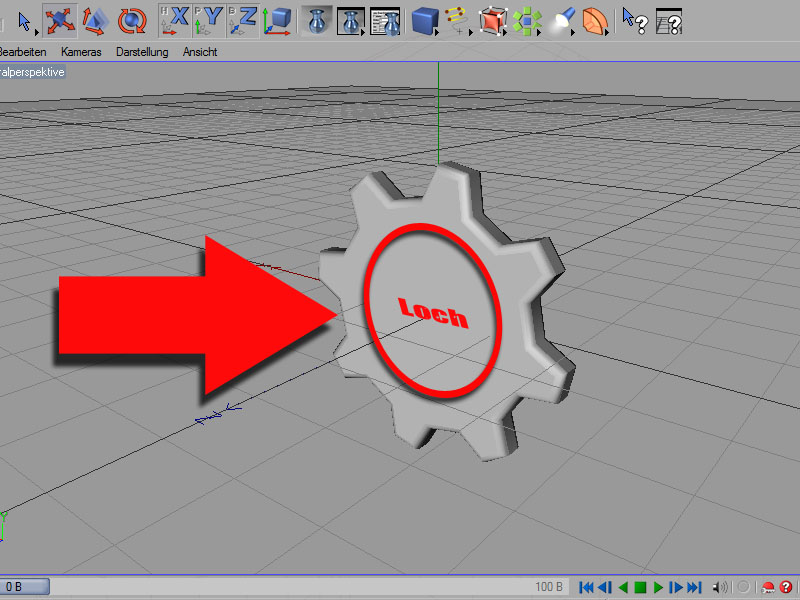Open the Ansicht menu

[200, 52]
